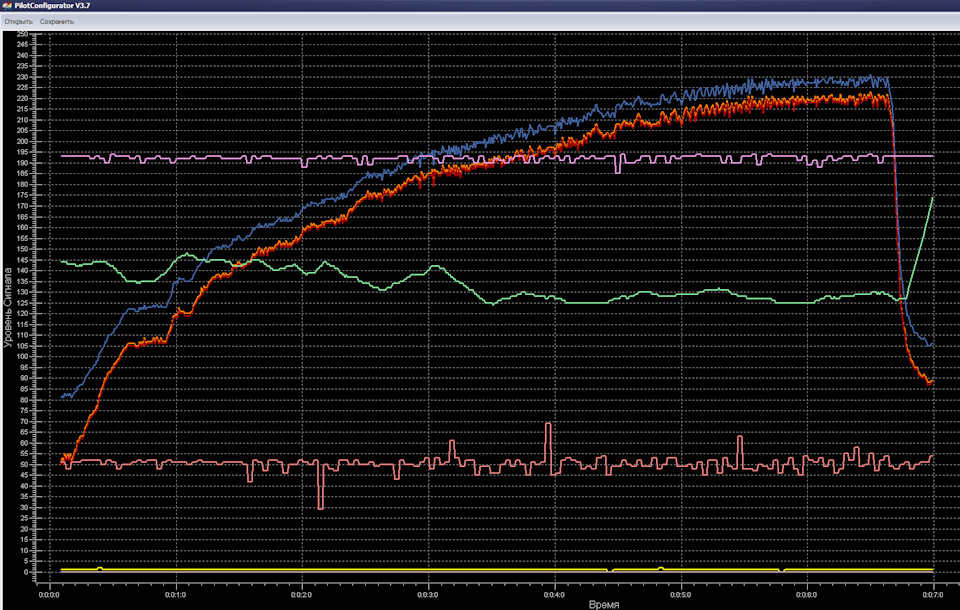Viewport: 960px width, 610px height.
Task: Click the 0:05:0 time axis label
Action: tap(681, 595)
